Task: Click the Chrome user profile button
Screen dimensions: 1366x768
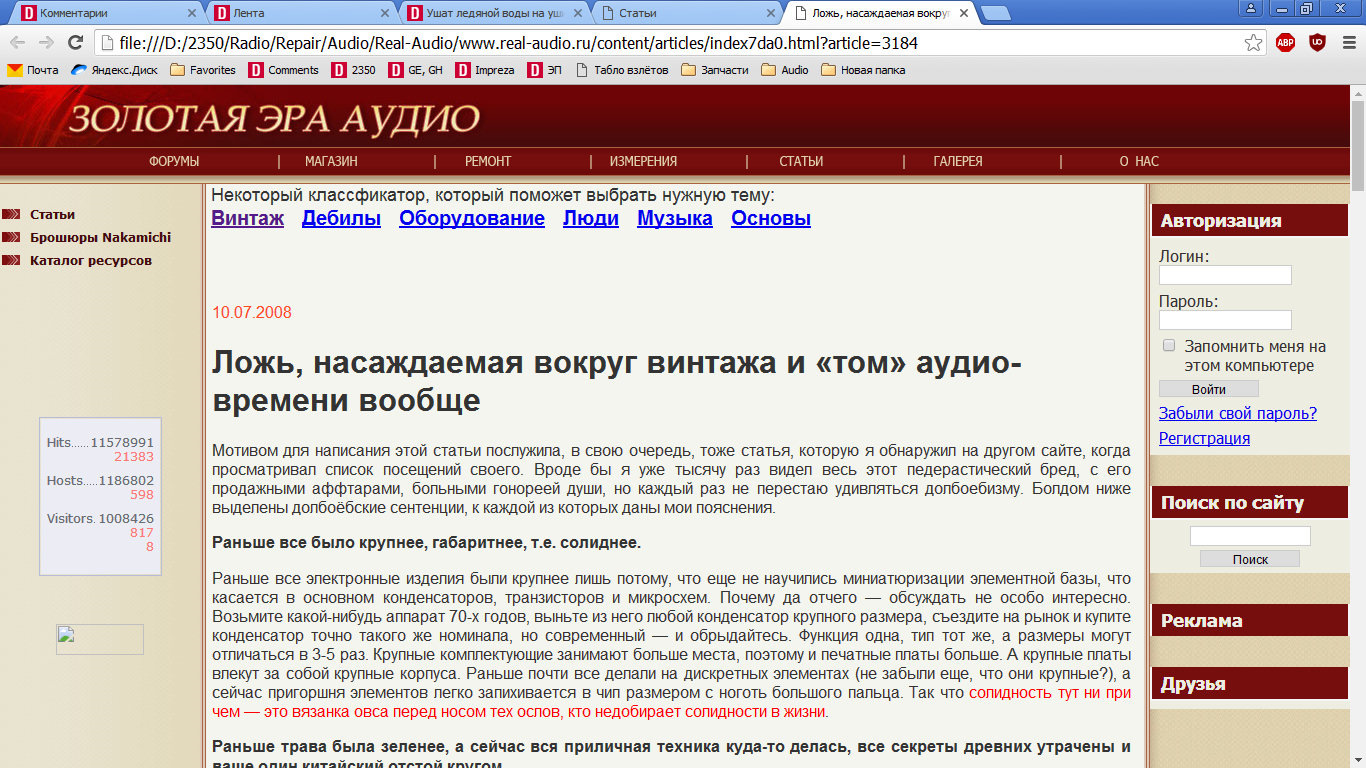Action: click(1251, 8)
